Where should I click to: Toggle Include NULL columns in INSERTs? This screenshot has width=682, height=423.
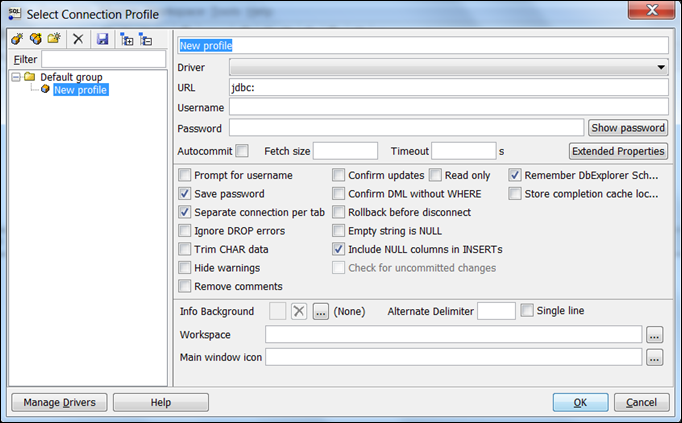pos(339,249)
